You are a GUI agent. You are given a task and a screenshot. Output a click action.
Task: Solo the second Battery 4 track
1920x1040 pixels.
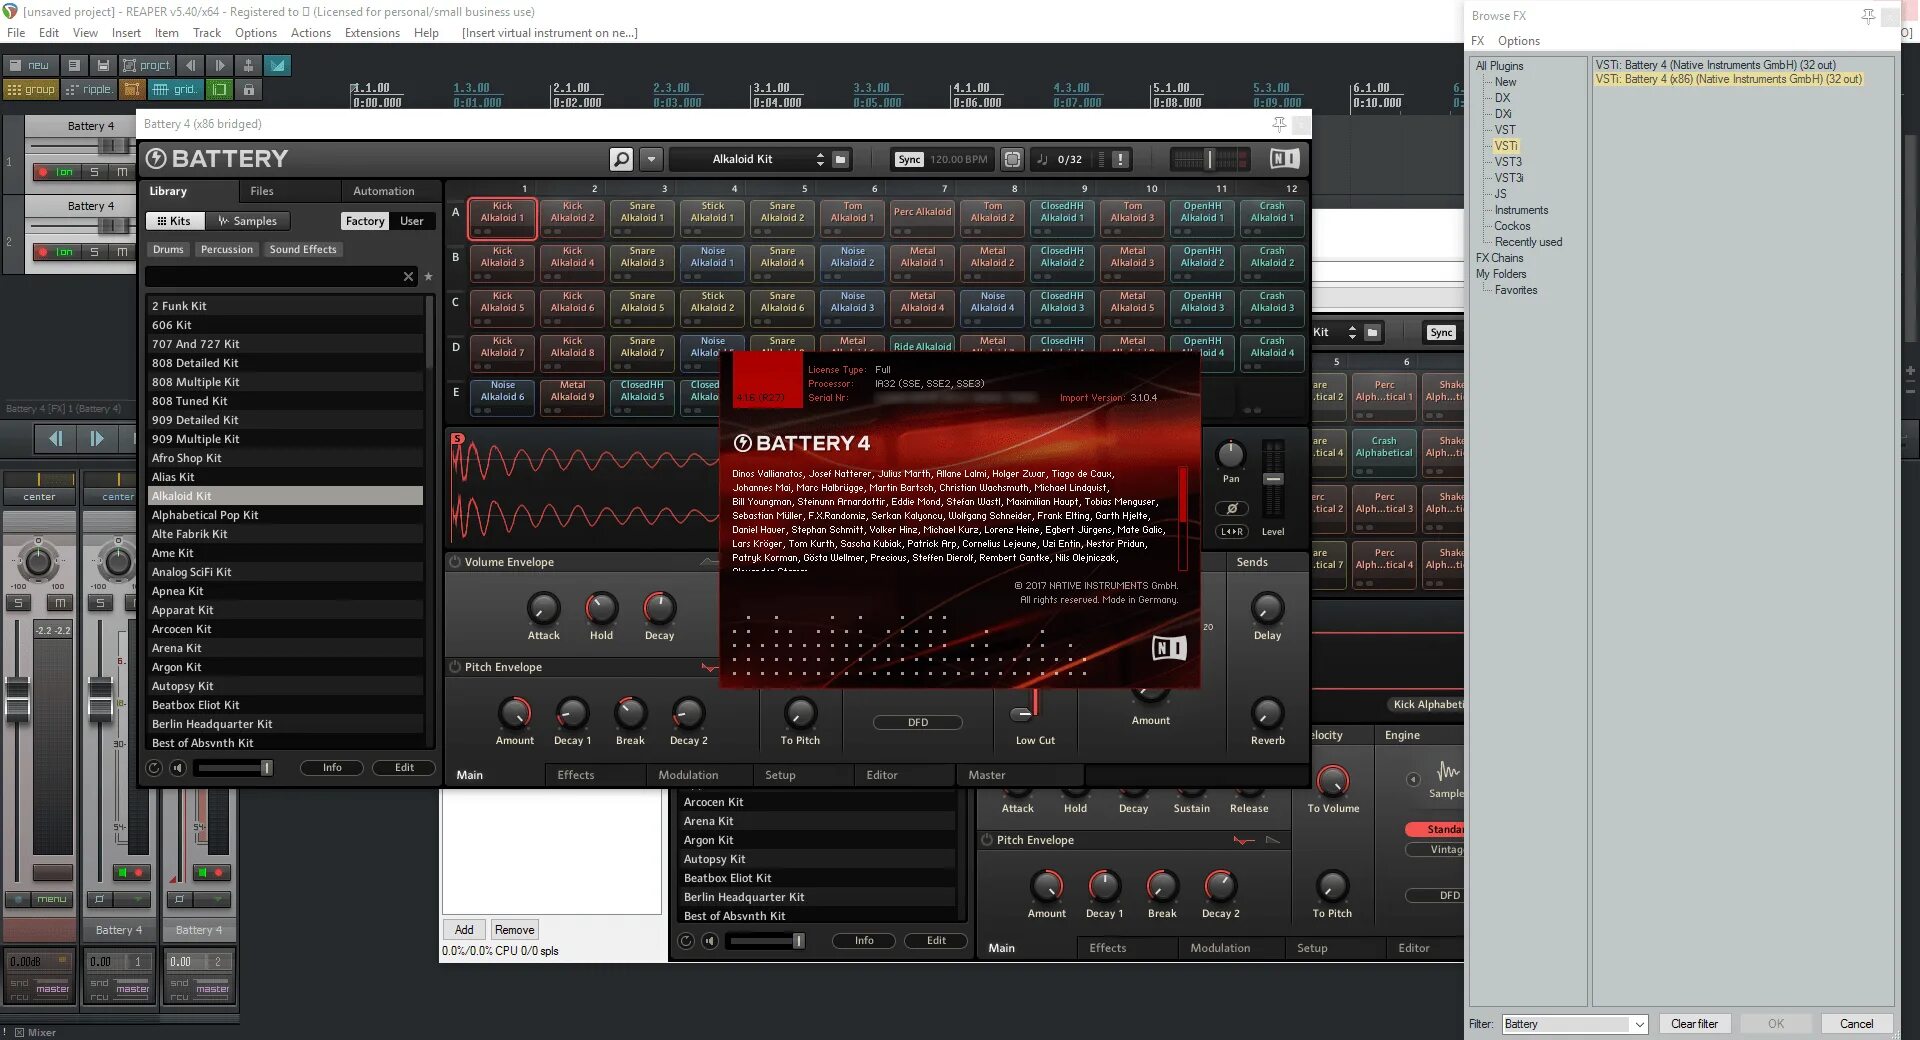(94, 252)
